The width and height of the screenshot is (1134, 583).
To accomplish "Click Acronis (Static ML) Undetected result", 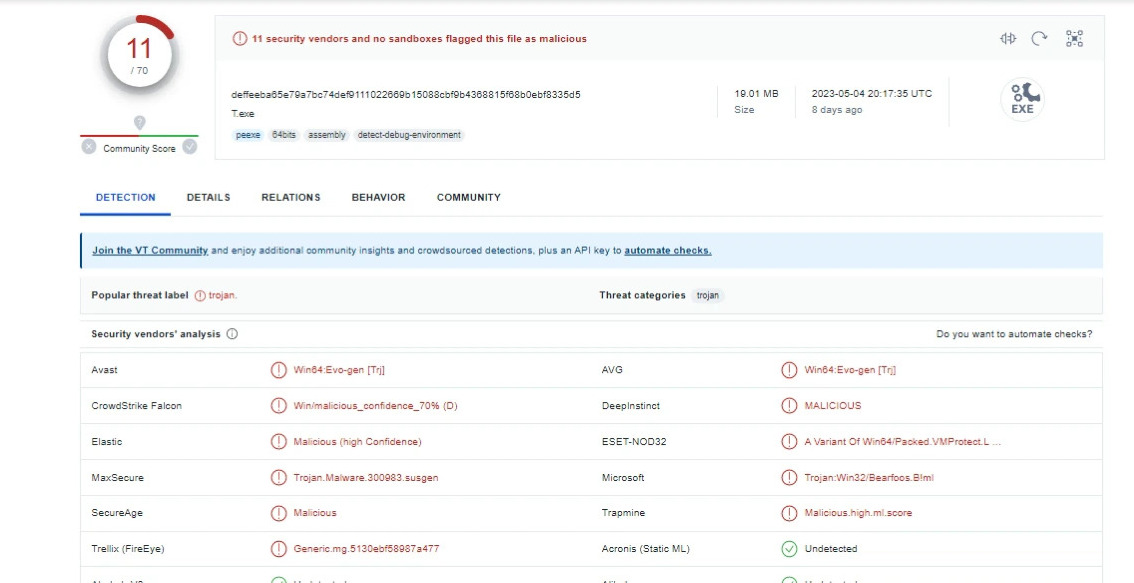I will point(831,549).
